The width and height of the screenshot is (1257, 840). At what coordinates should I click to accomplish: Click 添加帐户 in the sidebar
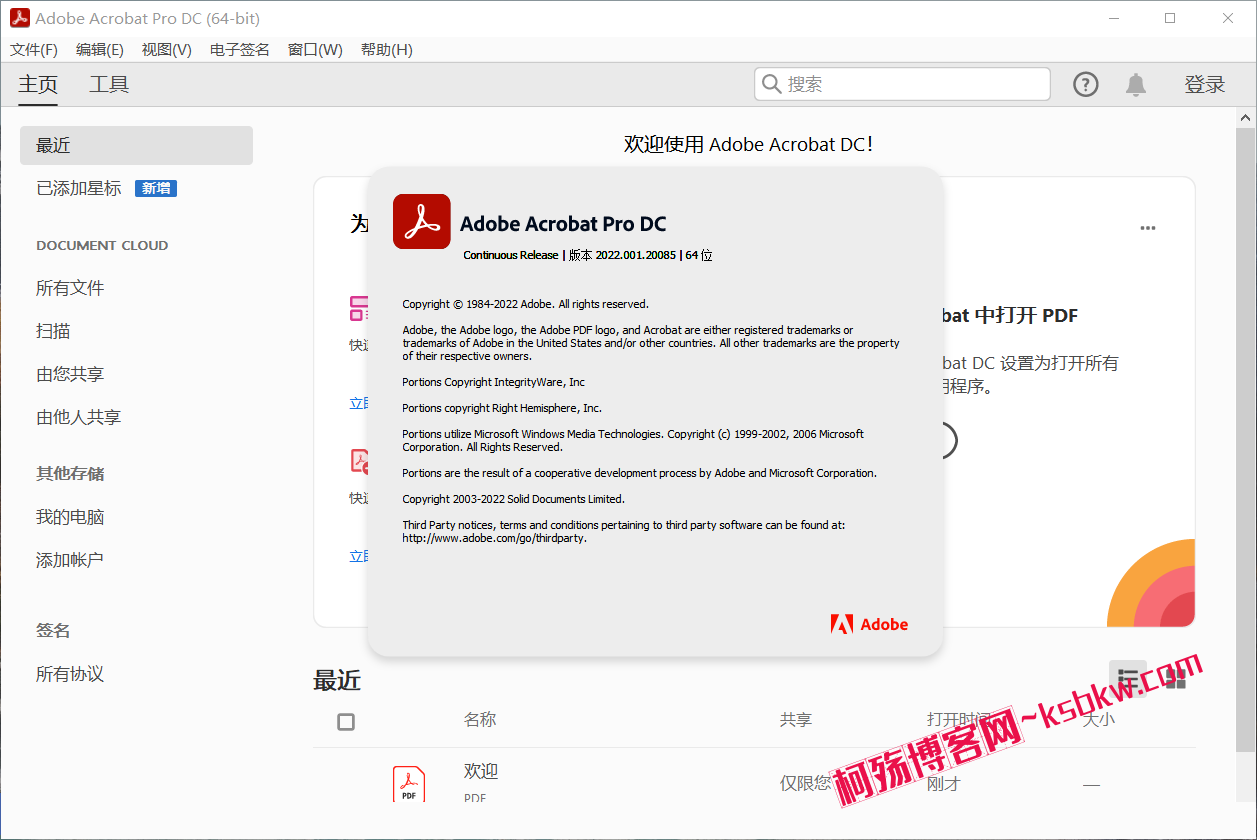[70, 560]
